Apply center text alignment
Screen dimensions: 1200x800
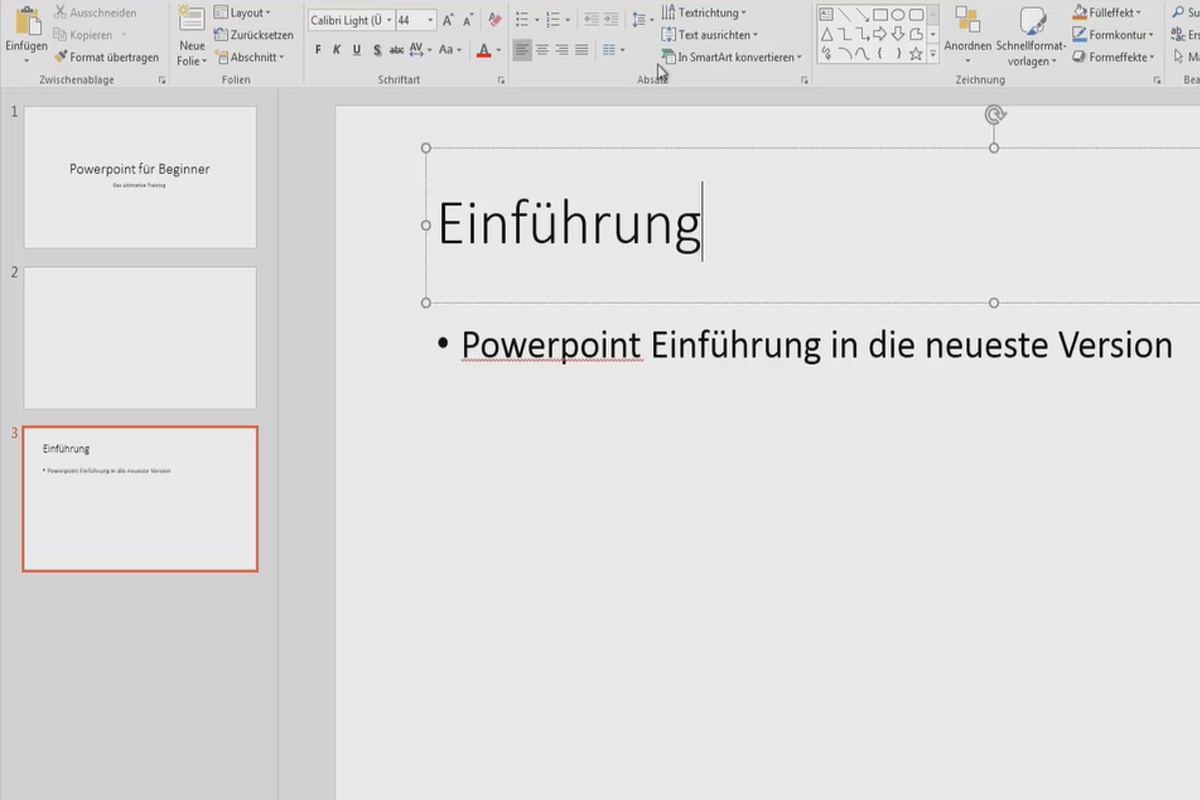coord(542,48)
